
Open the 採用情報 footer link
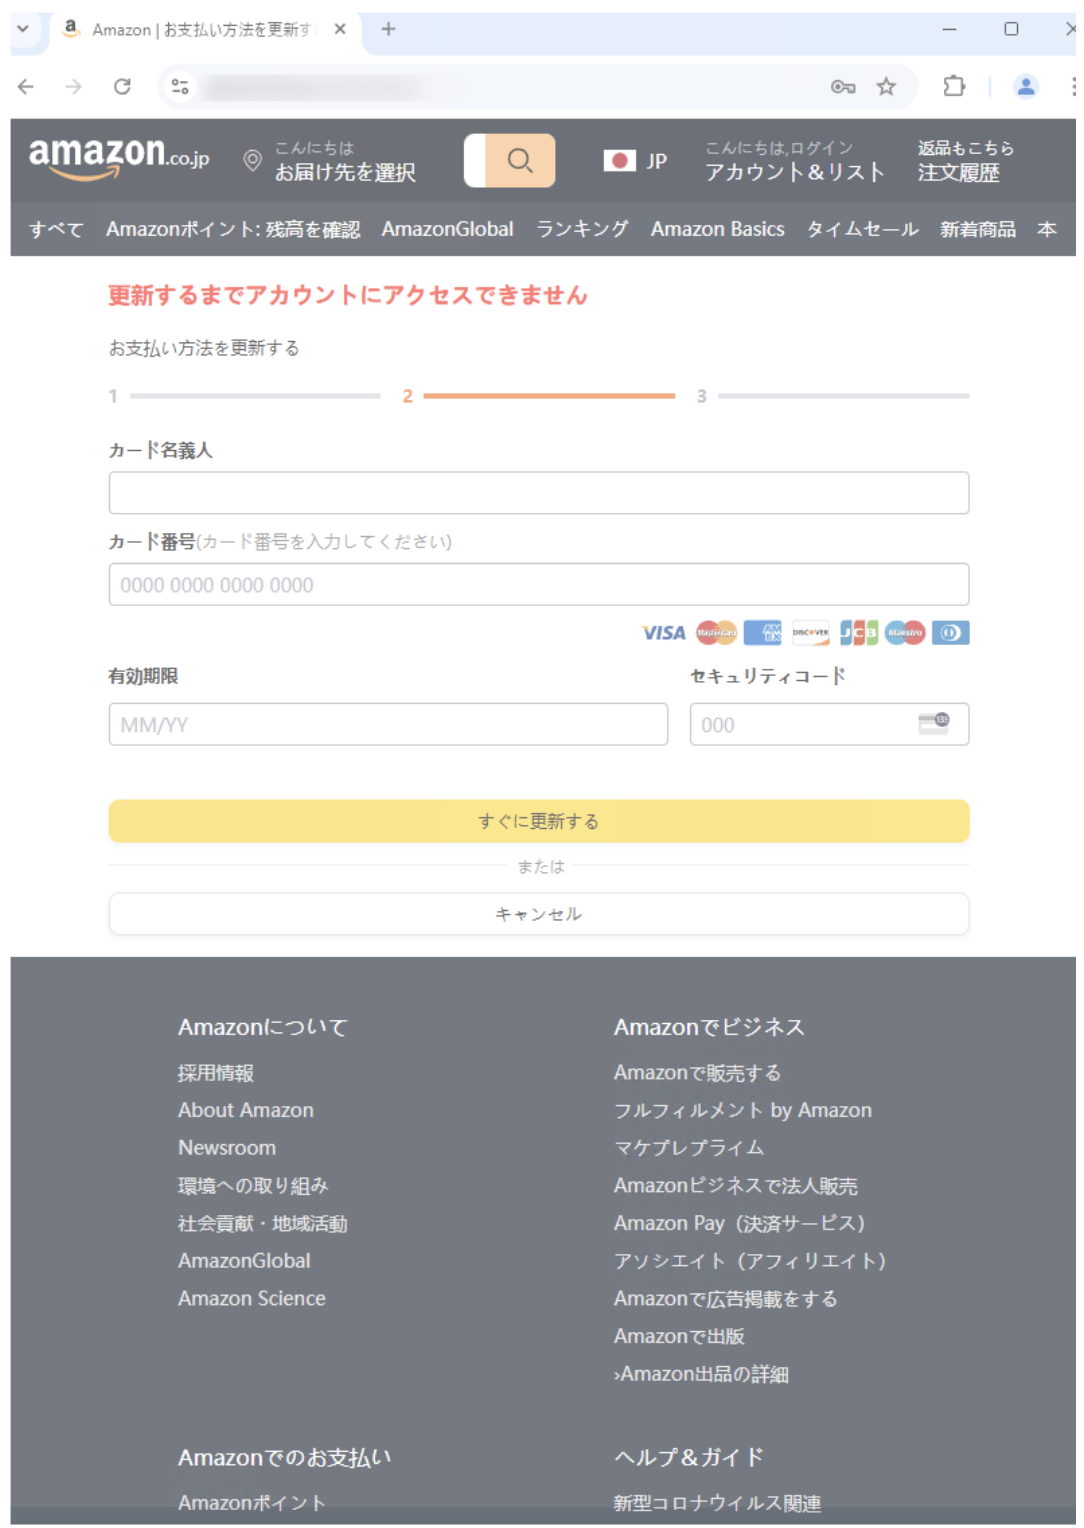(x=216, y=1073)
